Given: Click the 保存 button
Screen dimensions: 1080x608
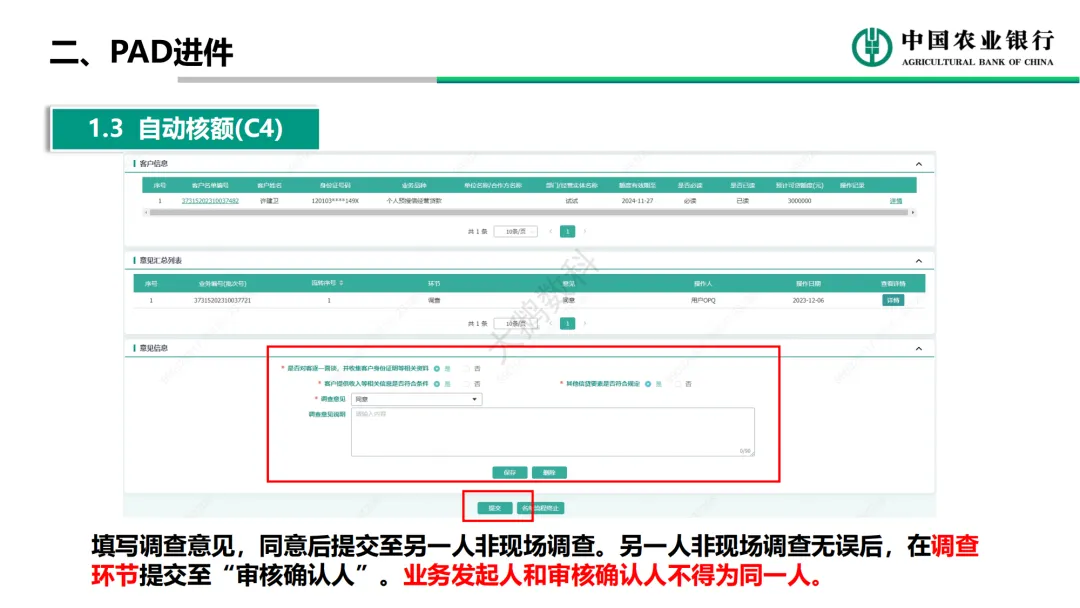Looking at the screenshot, I should tap(509, 472).
